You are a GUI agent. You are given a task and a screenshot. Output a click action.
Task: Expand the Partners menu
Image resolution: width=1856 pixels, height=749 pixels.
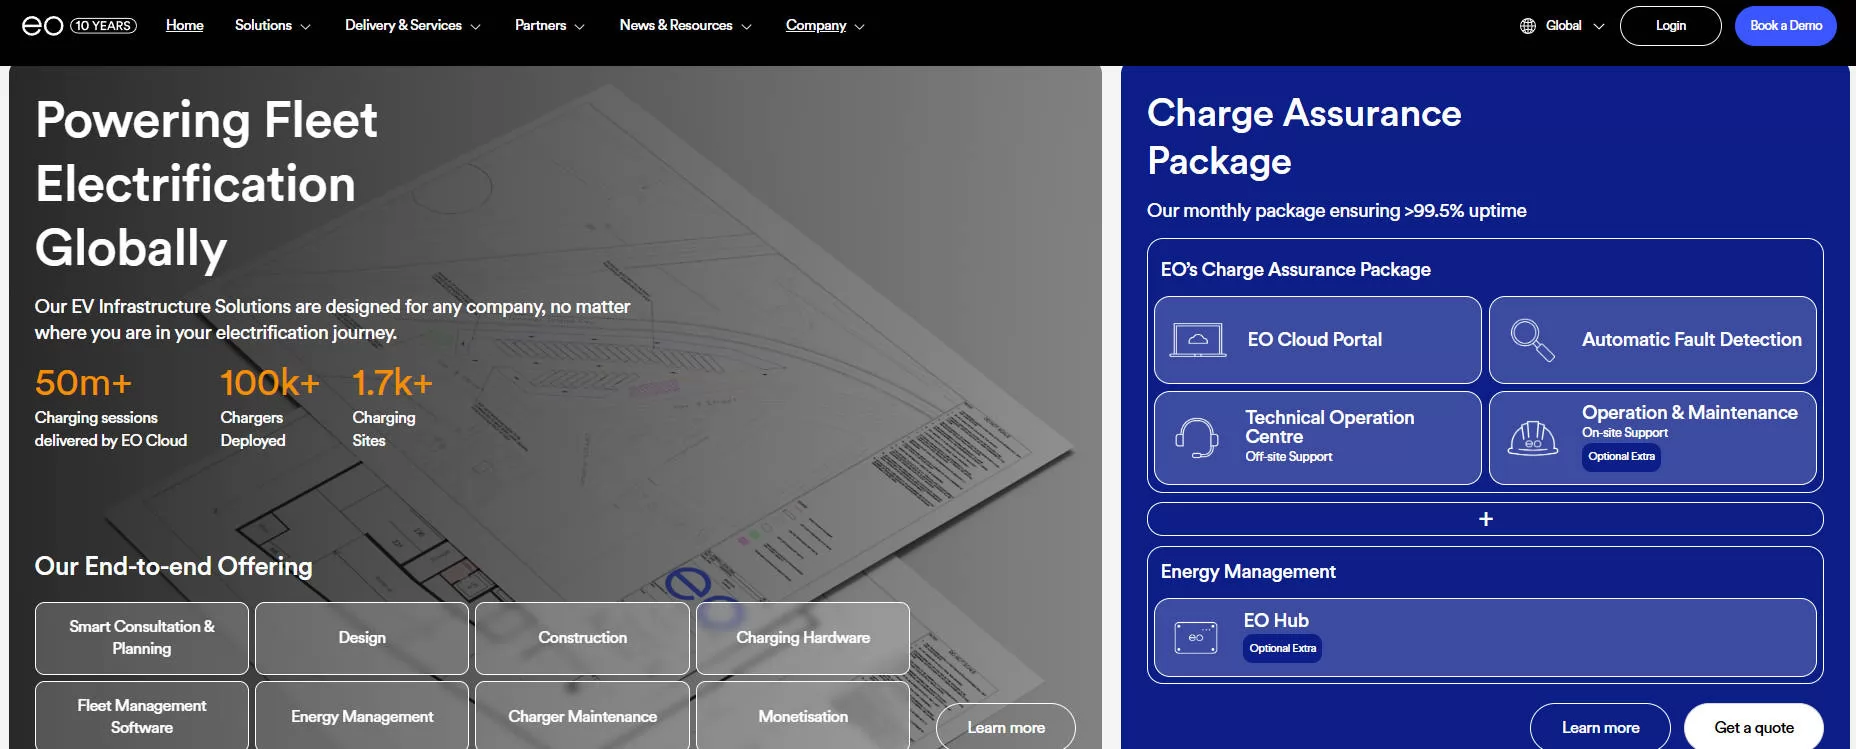coord(549,26)
